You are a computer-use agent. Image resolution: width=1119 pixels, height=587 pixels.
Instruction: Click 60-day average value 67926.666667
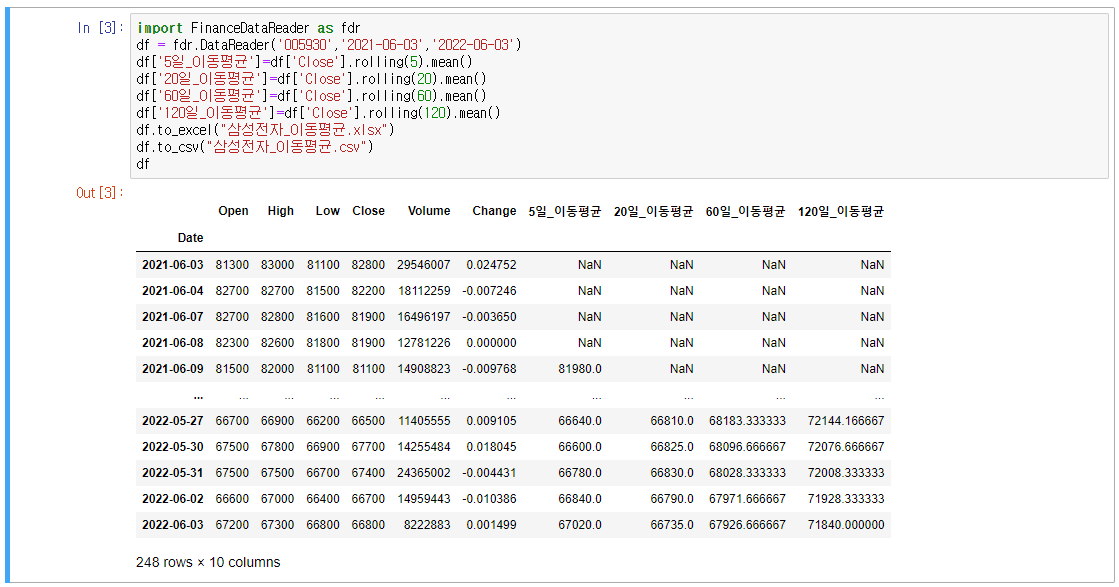(x=747, y=525)
